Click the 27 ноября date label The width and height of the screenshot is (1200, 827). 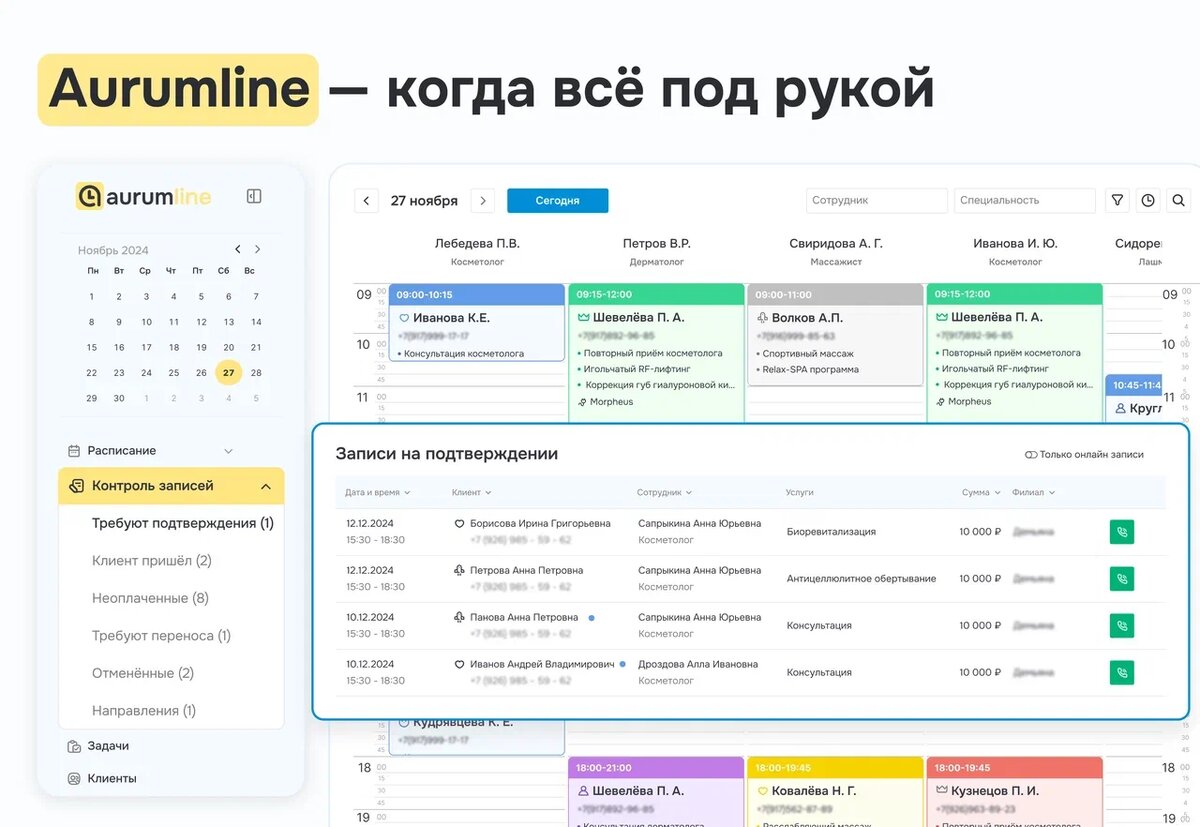coord(424,201)
